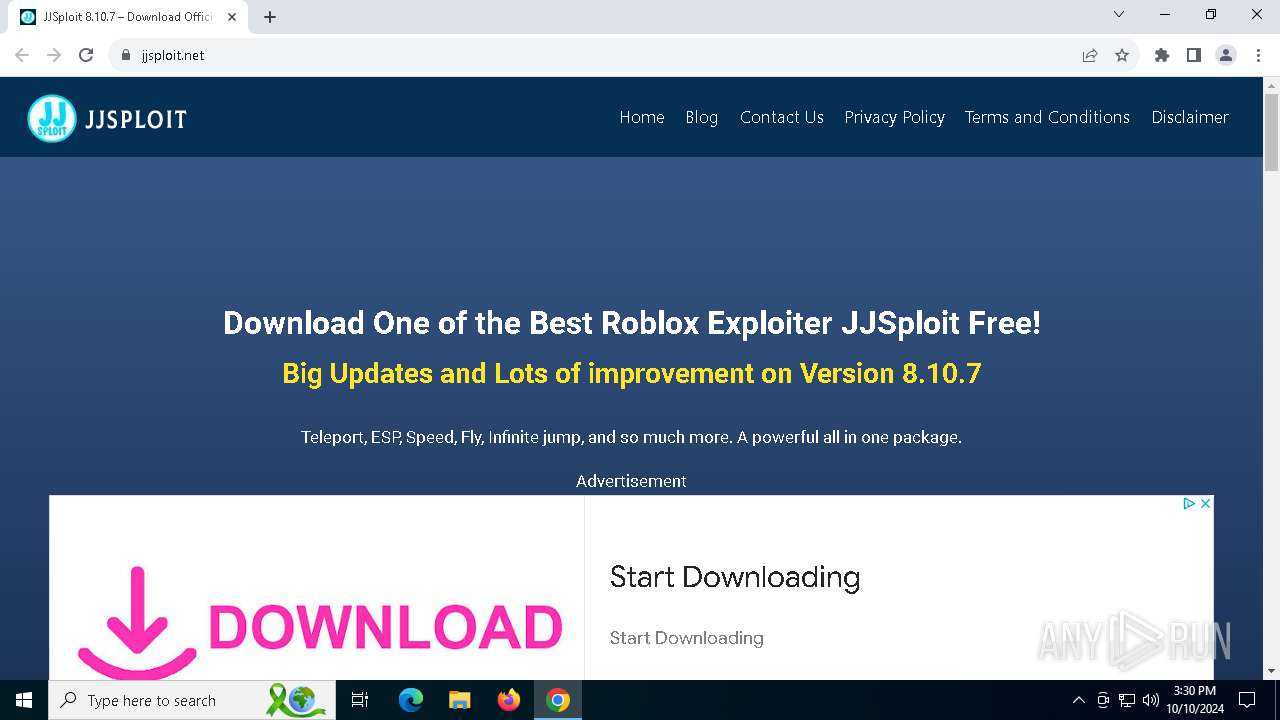Open the Privacy Policy page

tap(895, 117)
